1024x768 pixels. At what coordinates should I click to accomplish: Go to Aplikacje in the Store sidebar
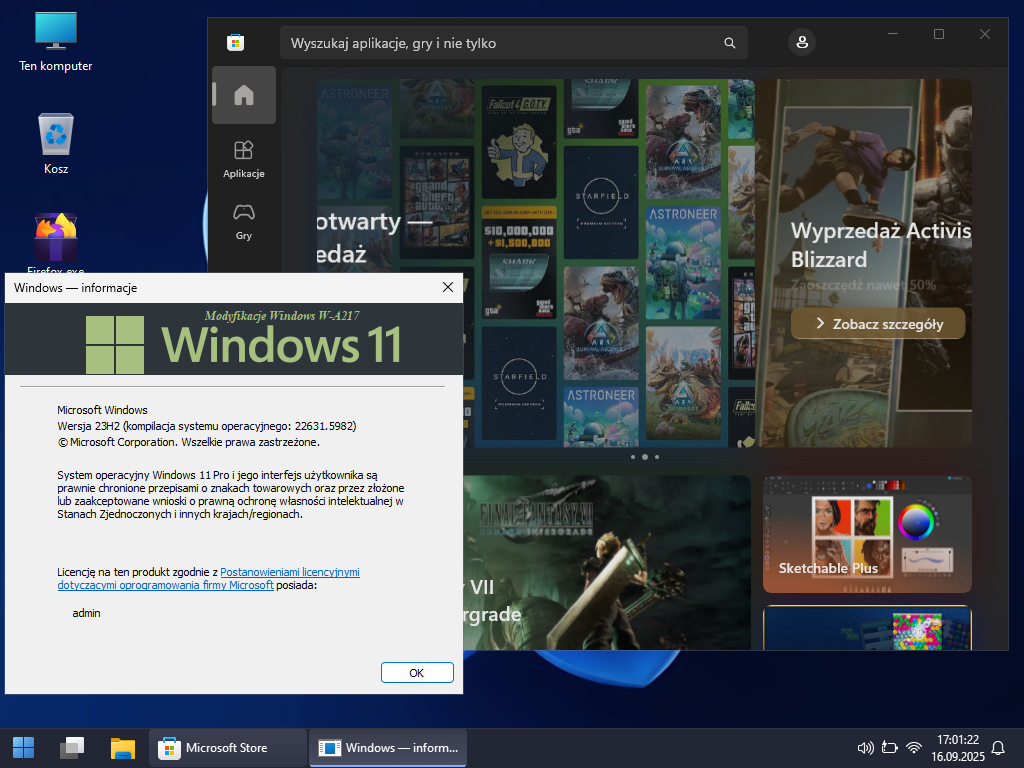coord(243,158)
